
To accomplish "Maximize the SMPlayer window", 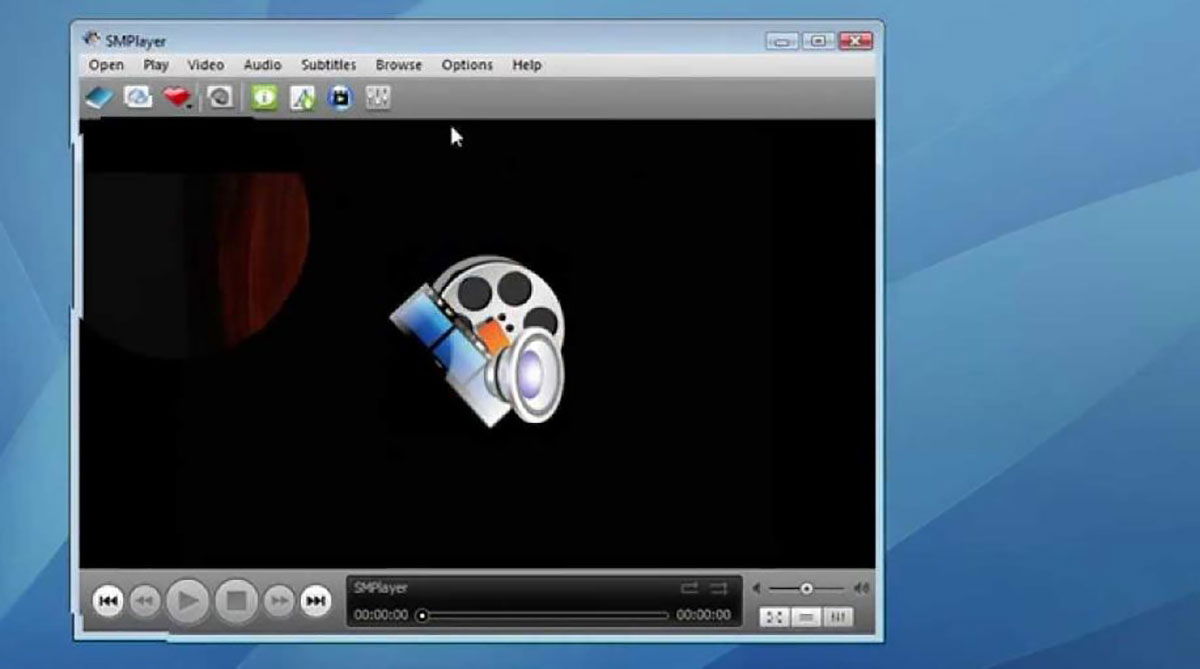I will pos(818,41).
